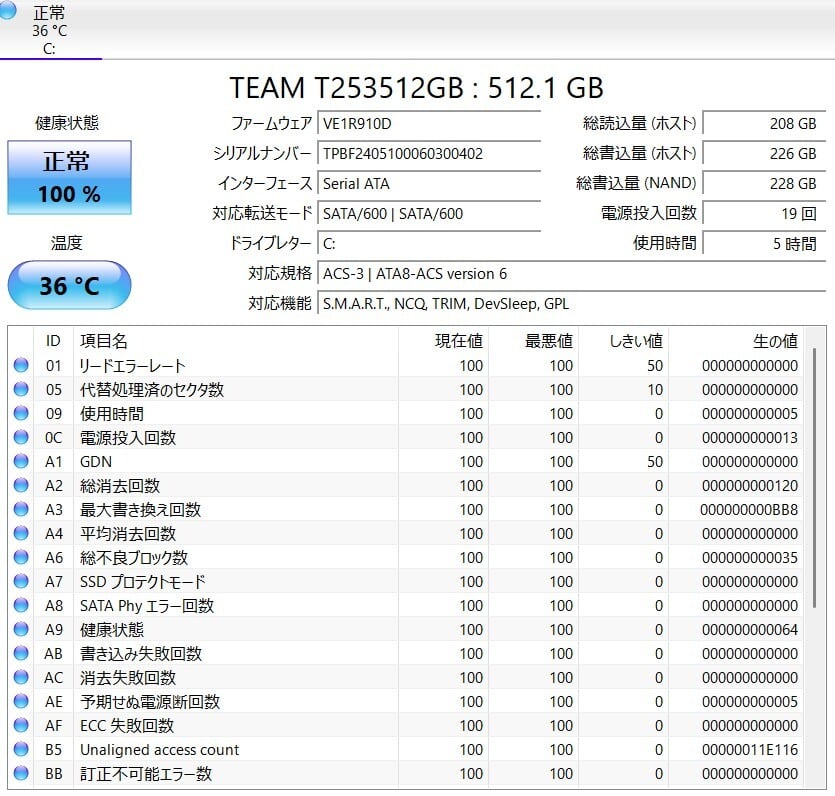
Task: Click status orb for ECC 失敗回数 row
Action: (20, 726)
